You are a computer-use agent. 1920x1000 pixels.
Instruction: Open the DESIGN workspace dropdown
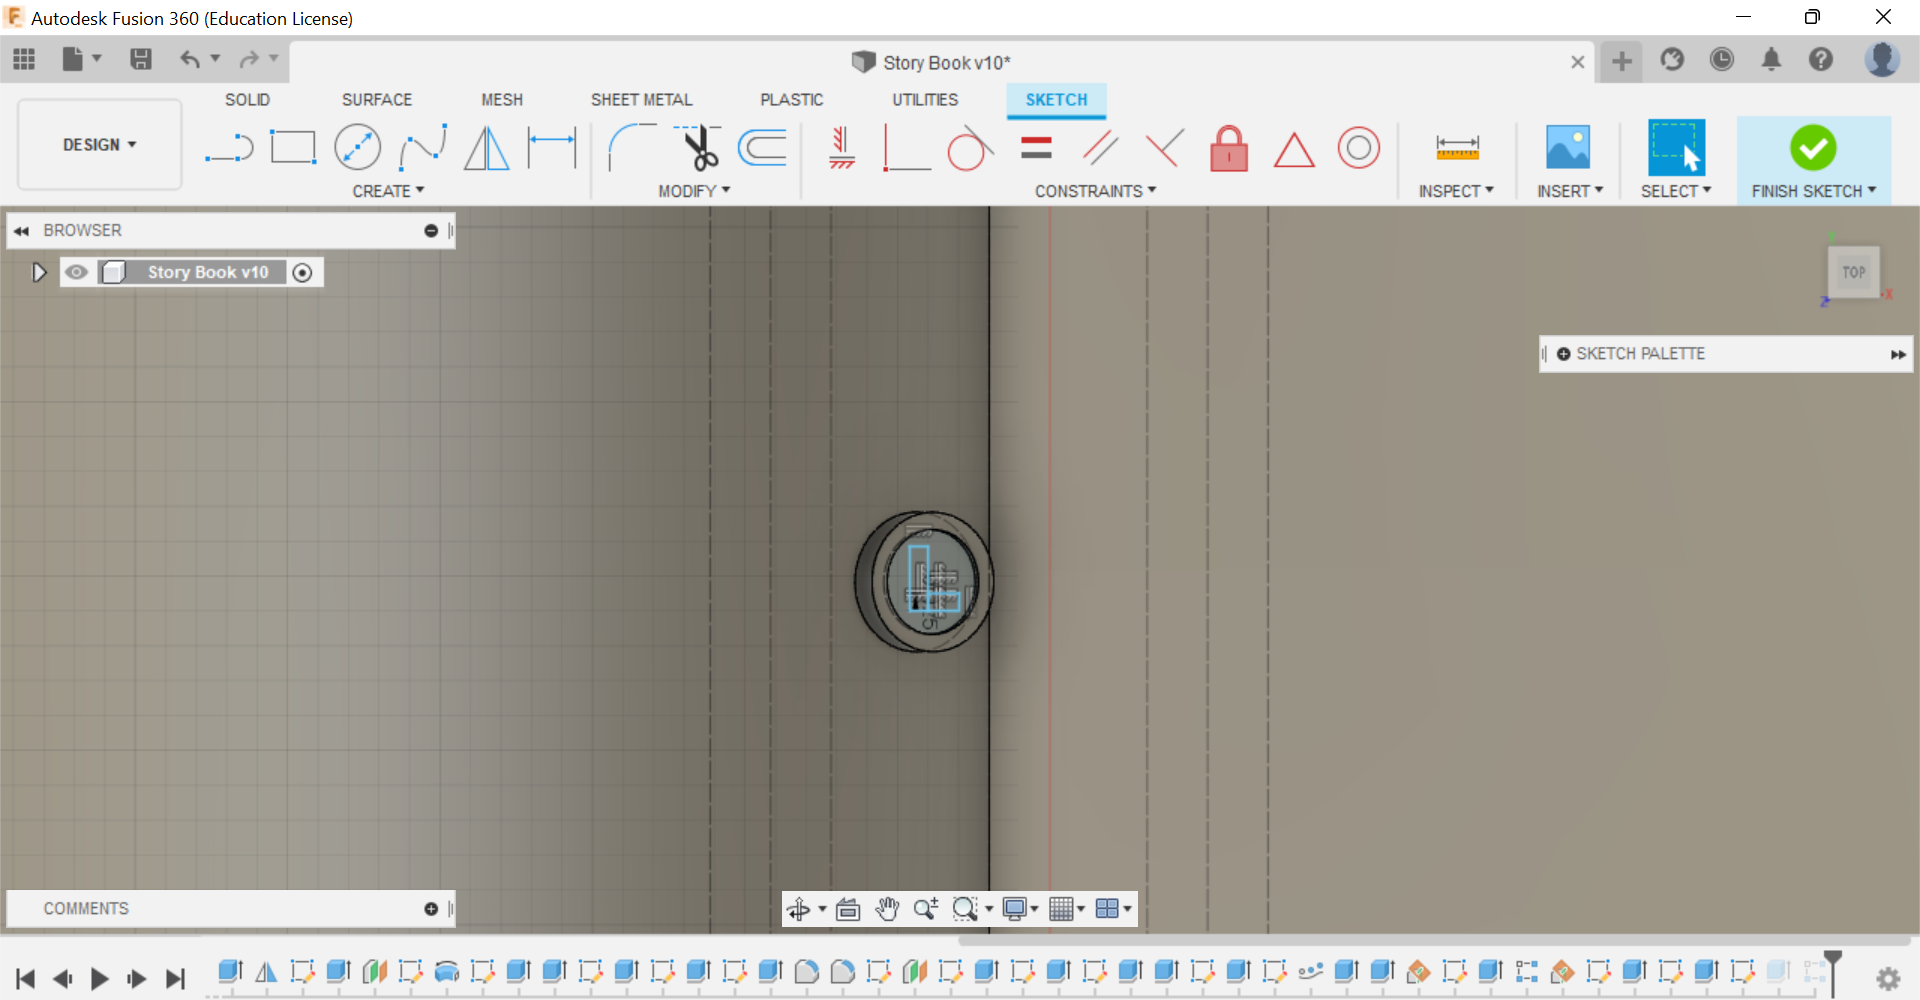coord(100,145)
